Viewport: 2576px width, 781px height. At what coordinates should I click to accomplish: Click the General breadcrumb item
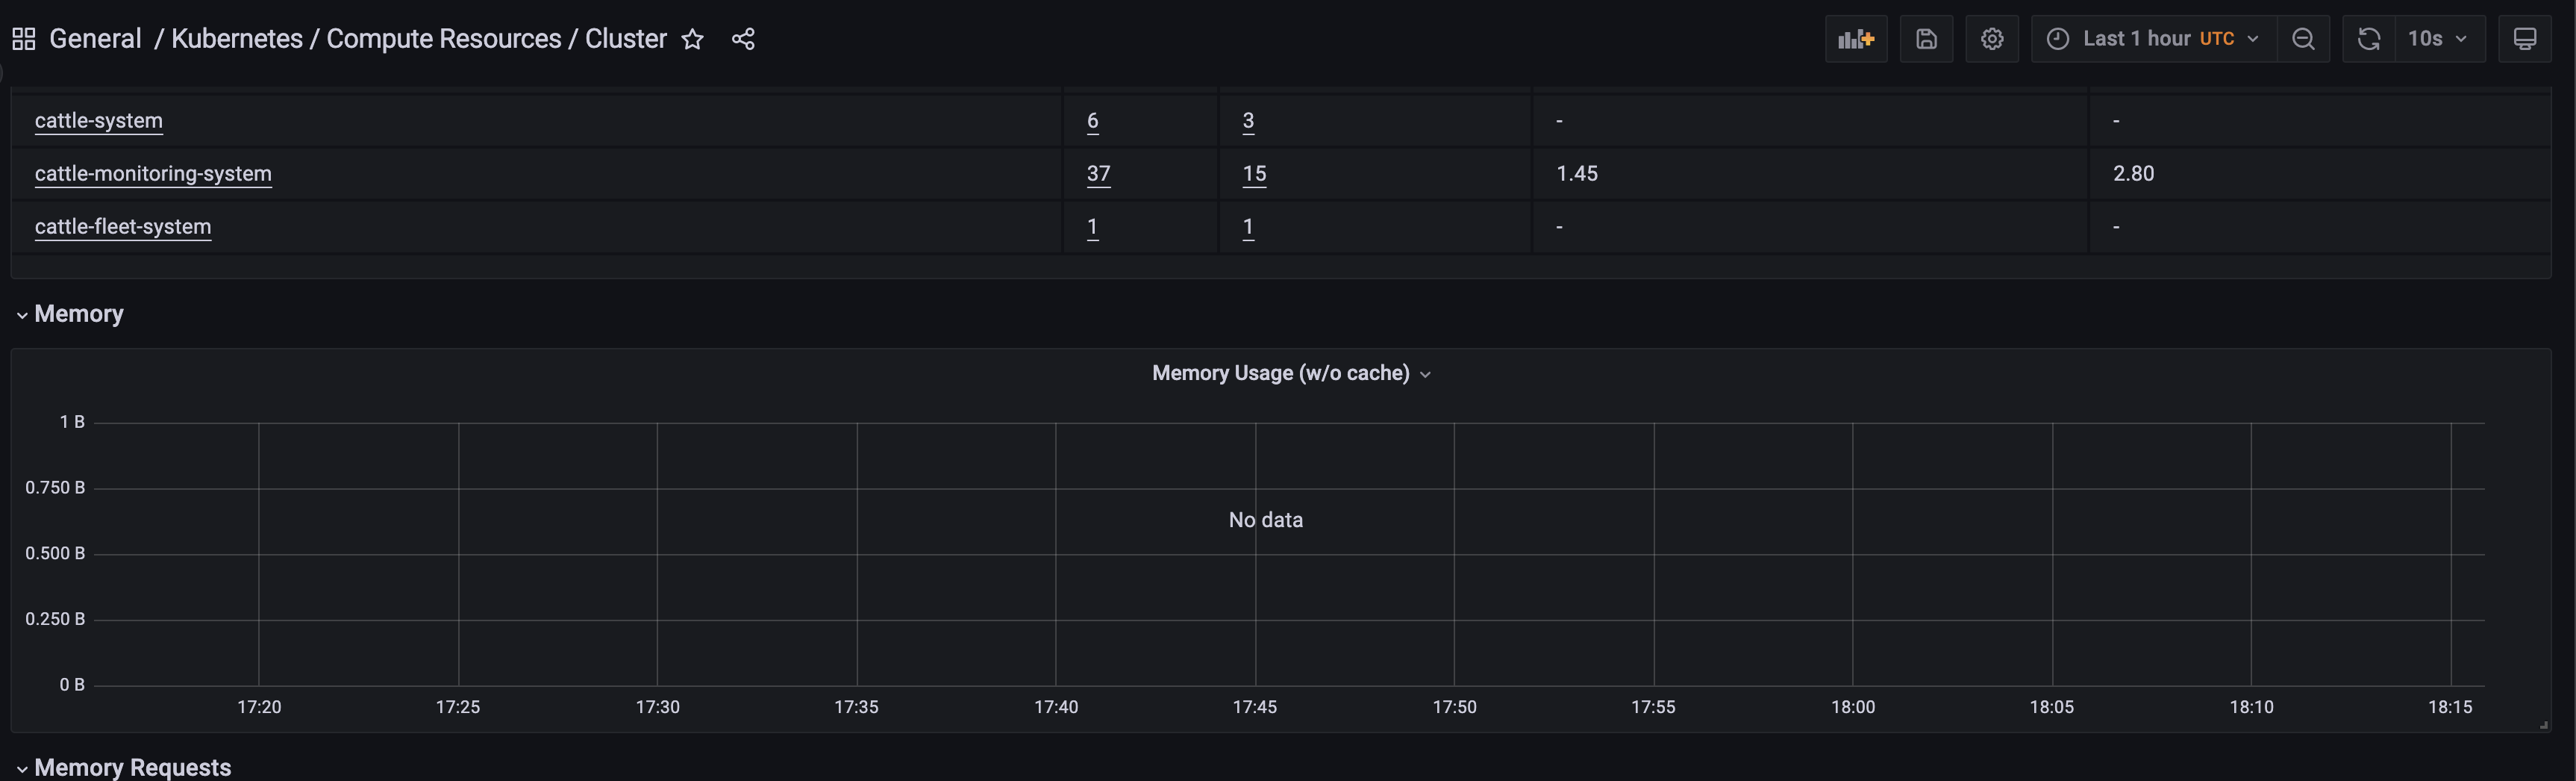(95, 38)
